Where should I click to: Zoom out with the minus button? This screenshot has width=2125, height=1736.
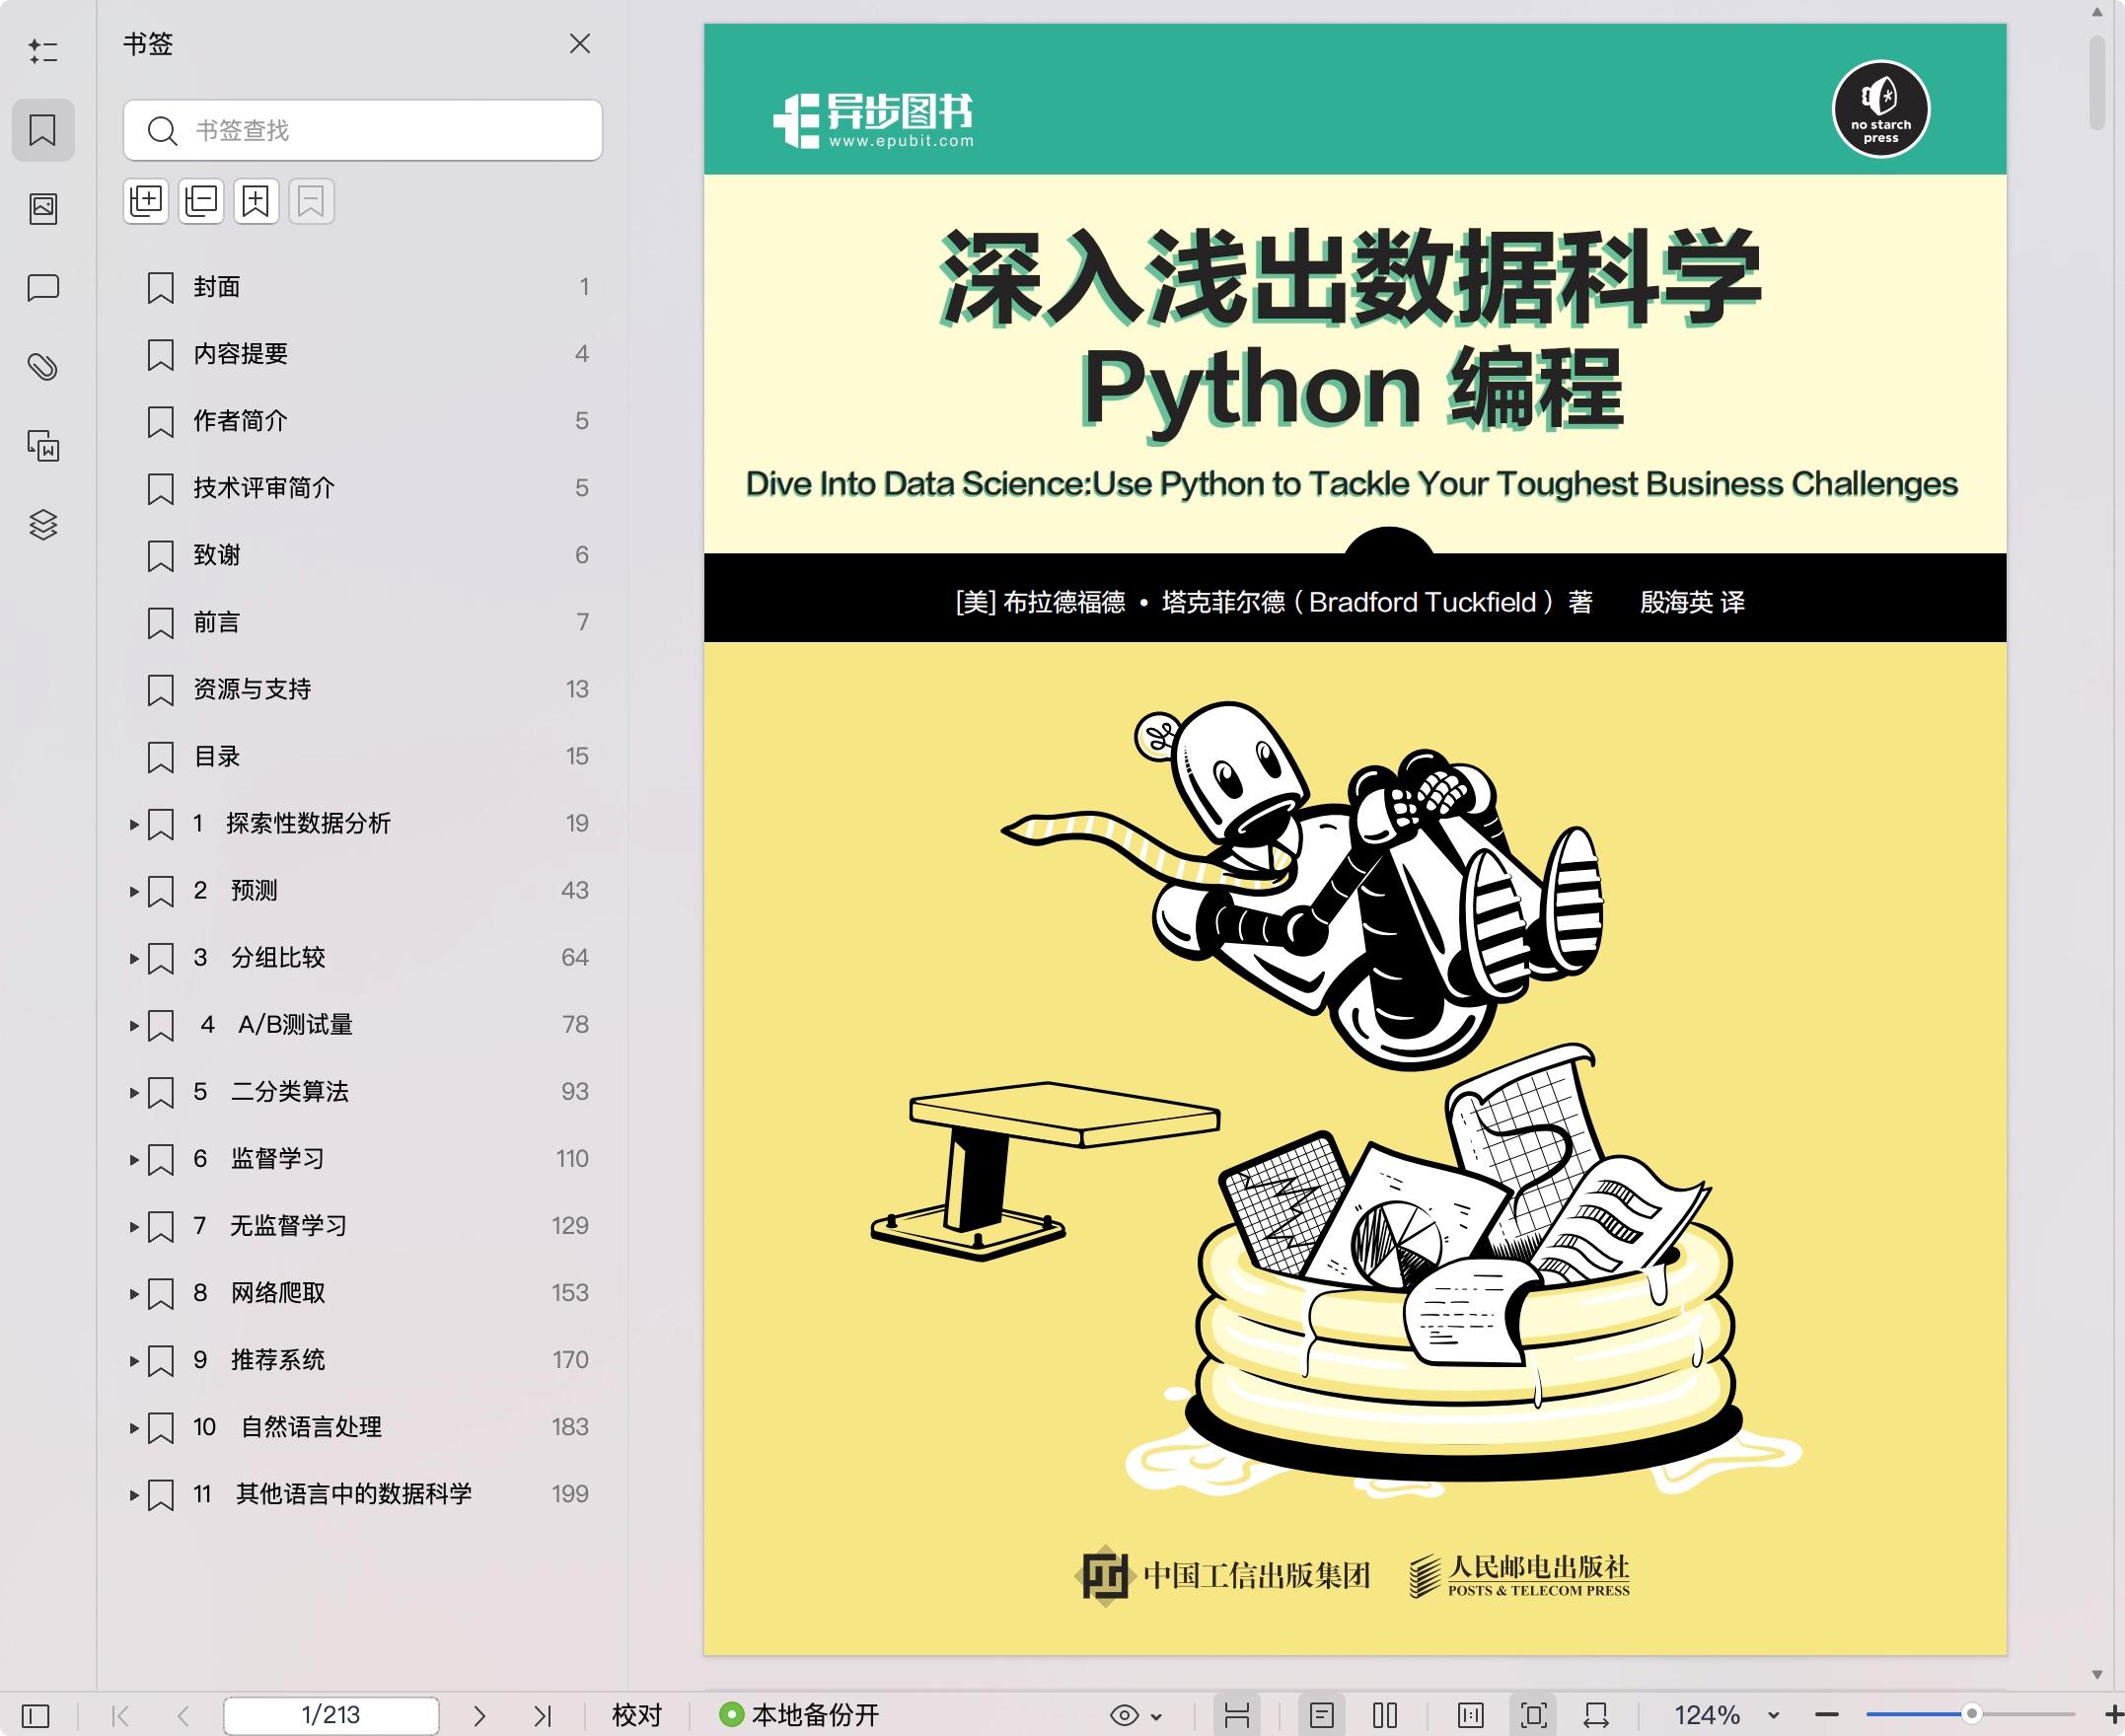[x=1827, y=1716]
